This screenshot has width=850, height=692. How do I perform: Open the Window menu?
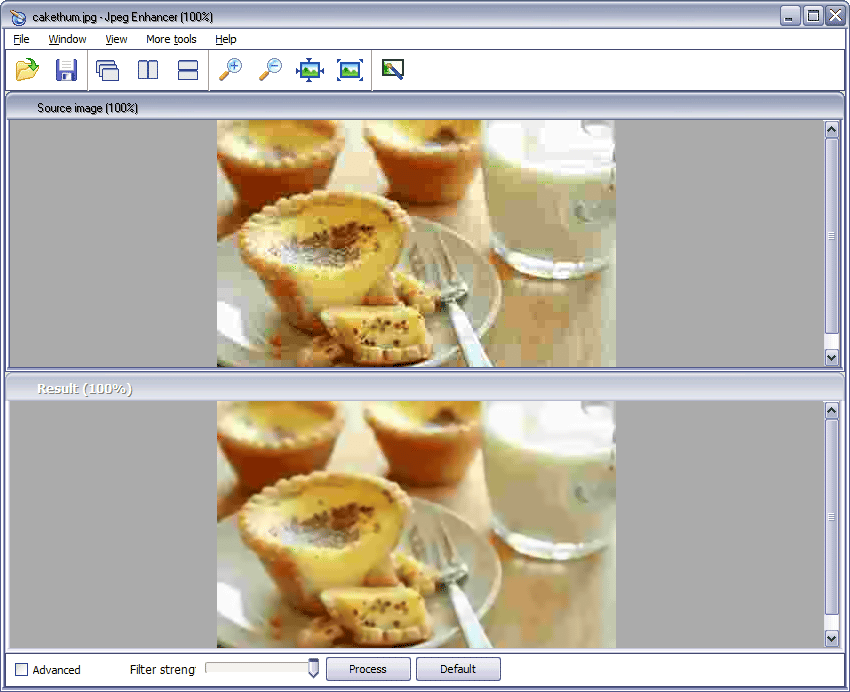(67, 39)
